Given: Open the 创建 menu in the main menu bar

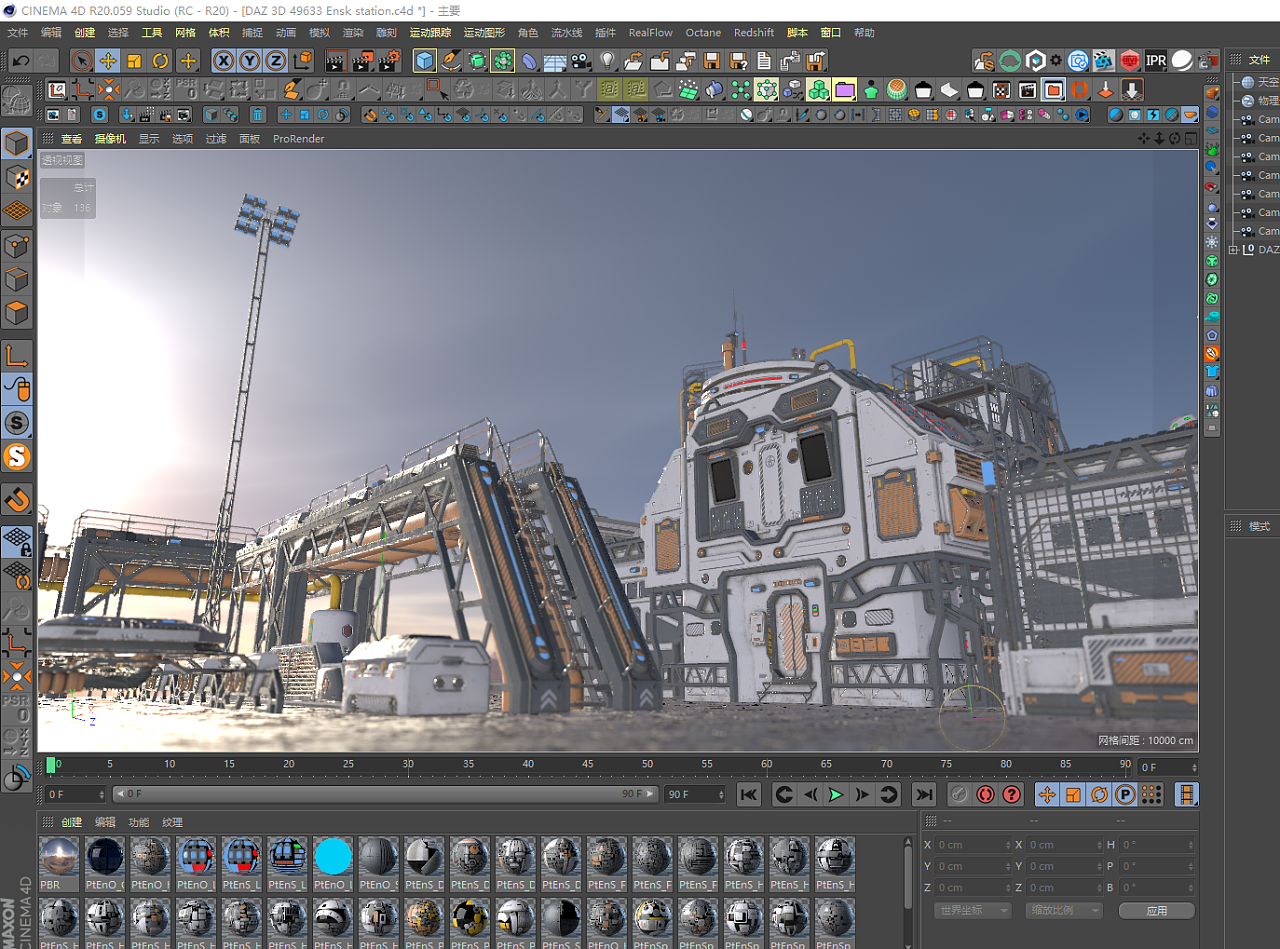Looking at the screenshot, I should pyautogui.click(x=85, y=33).
